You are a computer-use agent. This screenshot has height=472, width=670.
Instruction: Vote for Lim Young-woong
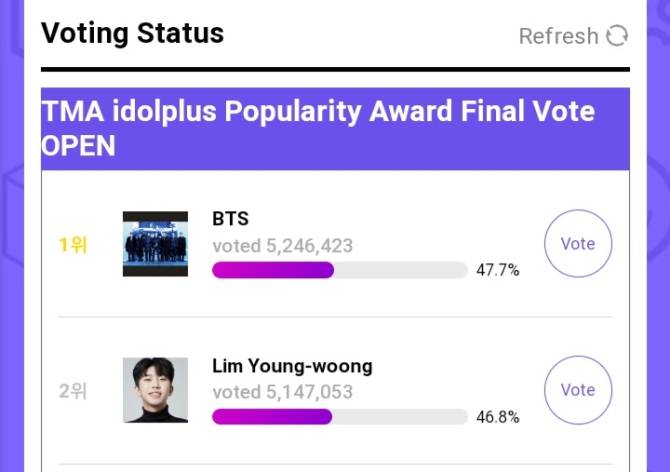click(578, 390)
